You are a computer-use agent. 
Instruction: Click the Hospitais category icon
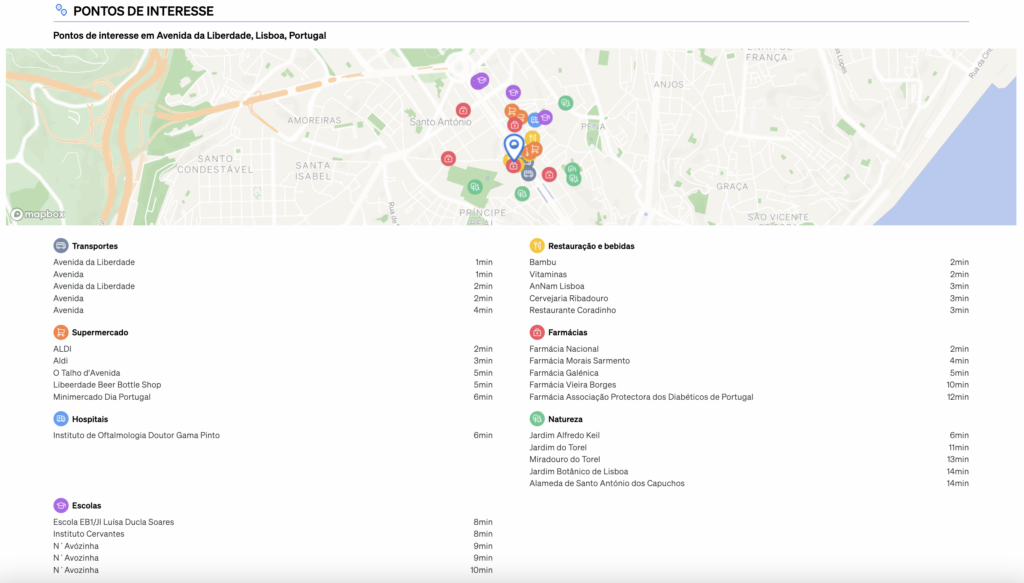(61, 418)
